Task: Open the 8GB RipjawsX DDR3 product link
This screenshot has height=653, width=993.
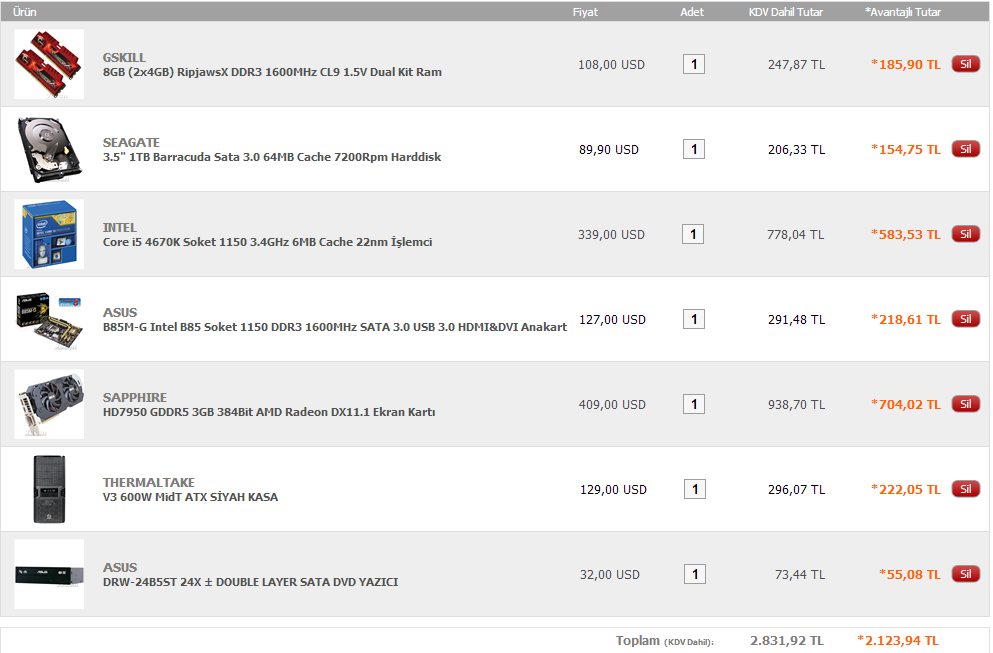Action: tap(272, 72)
